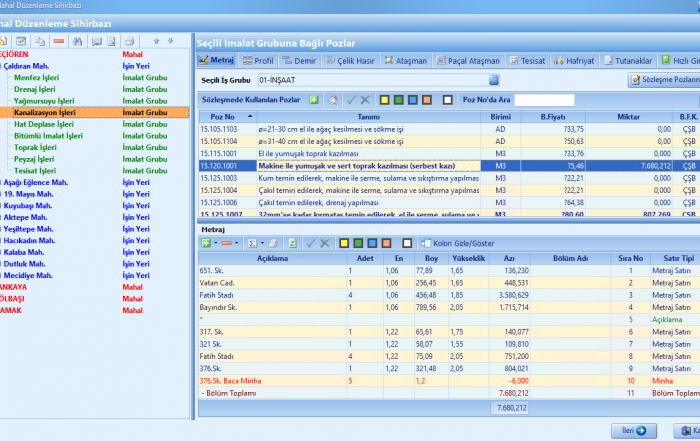The image size is (700, 441).
Task: Move selected item down with blue arrow
Action: tap(170, 41)
